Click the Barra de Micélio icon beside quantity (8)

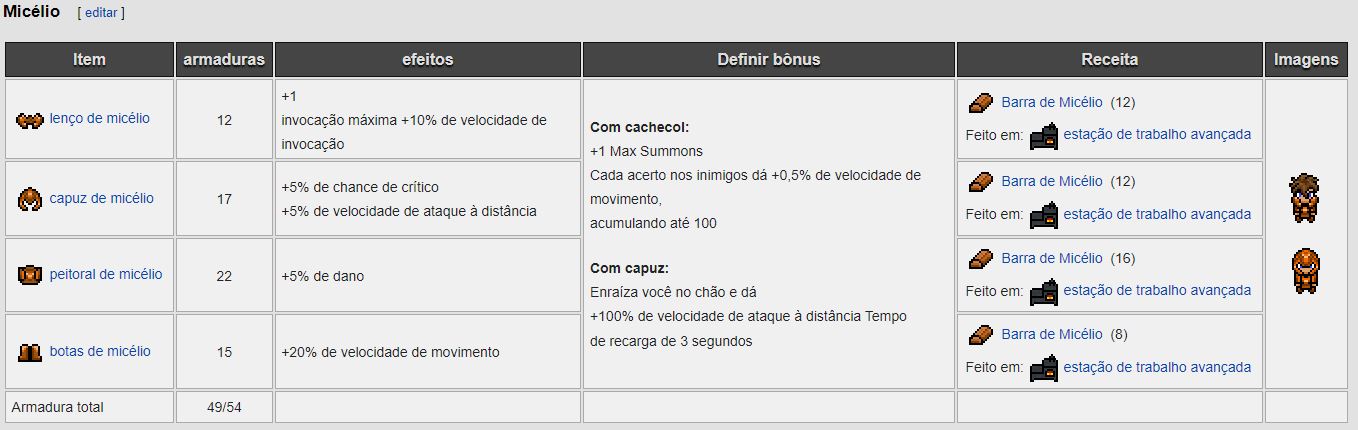(981, 334)
